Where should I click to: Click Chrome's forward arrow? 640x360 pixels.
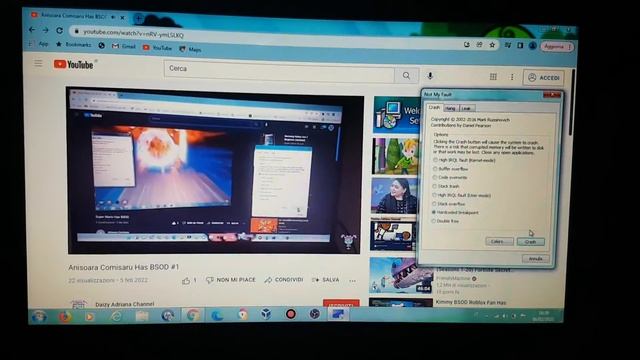point(46,30)
